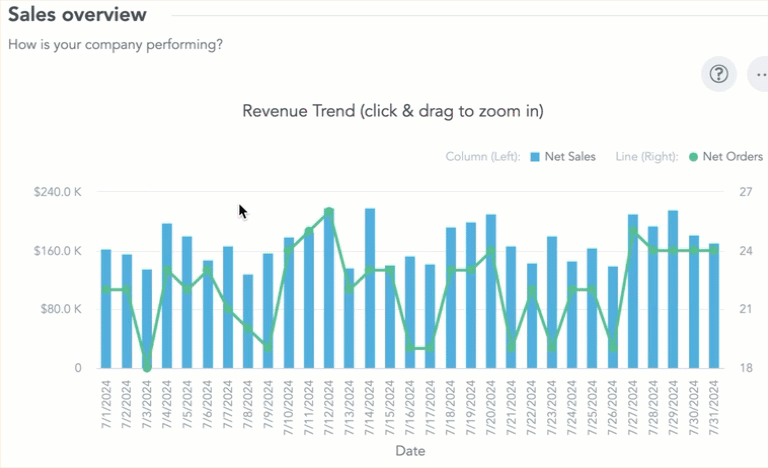Click the Net Orders point for 7/16/2024
Image resolution: width=768 pixels, height=468 pixels.
(x=410, y=348)
